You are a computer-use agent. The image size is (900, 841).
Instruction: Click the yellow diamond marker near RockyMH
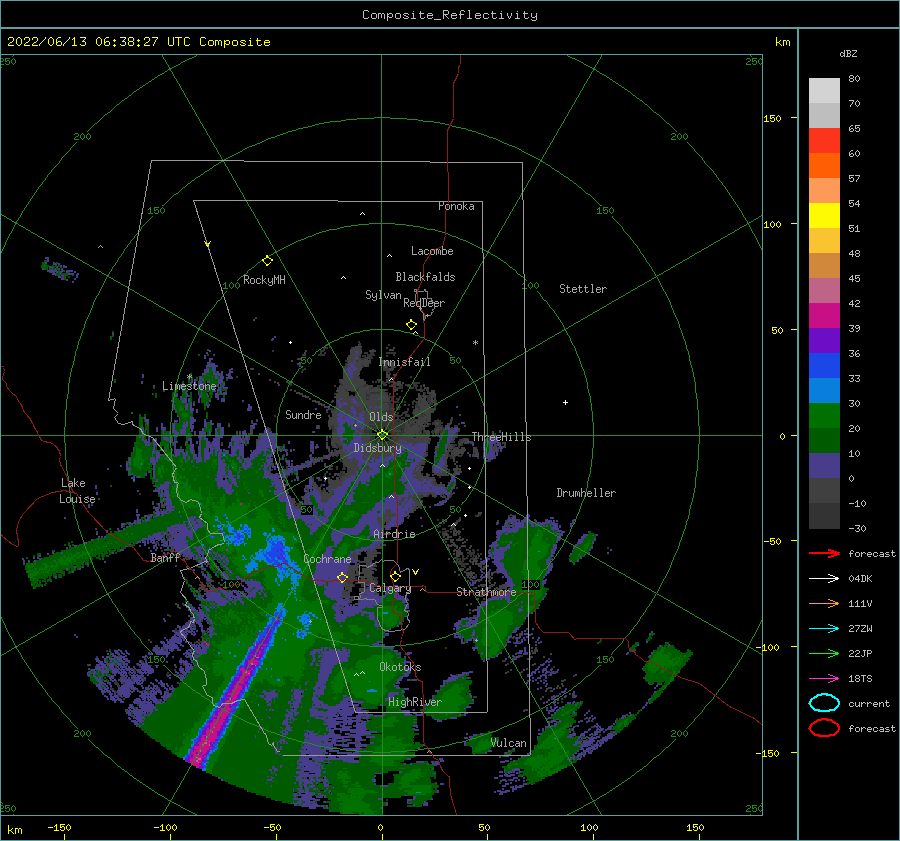click(x=267, y=261)
